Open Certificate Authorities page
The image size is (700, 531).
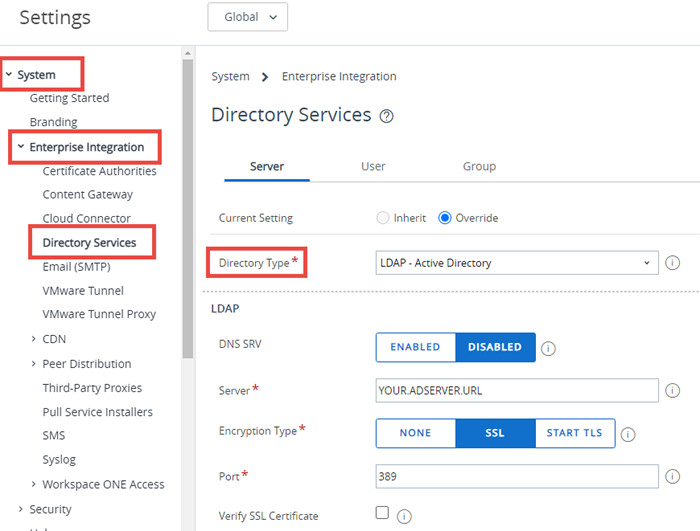100,171
